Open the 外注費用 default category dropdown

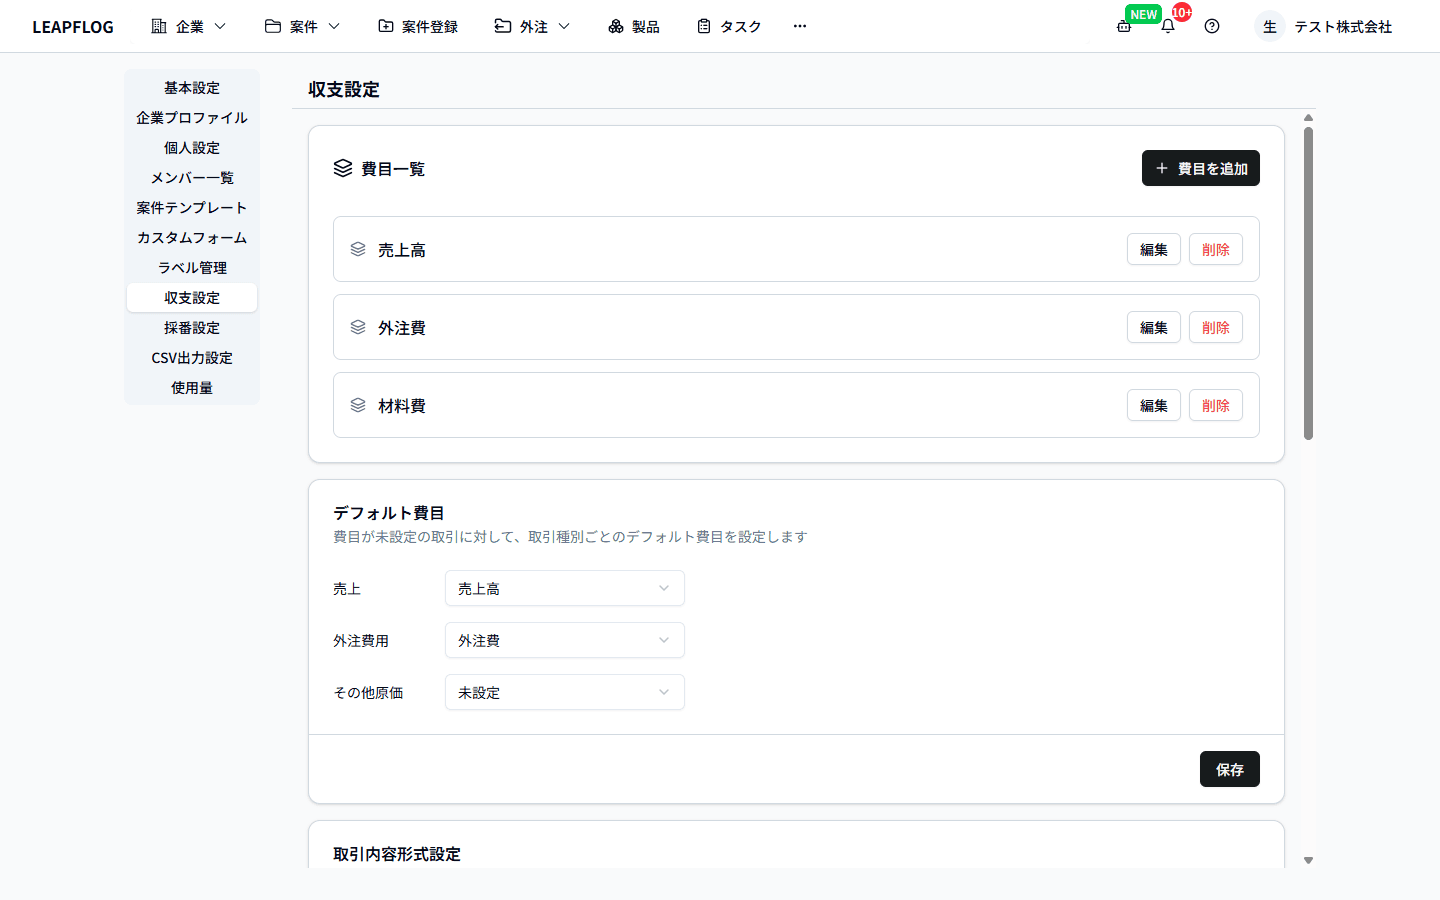[564, 640]
